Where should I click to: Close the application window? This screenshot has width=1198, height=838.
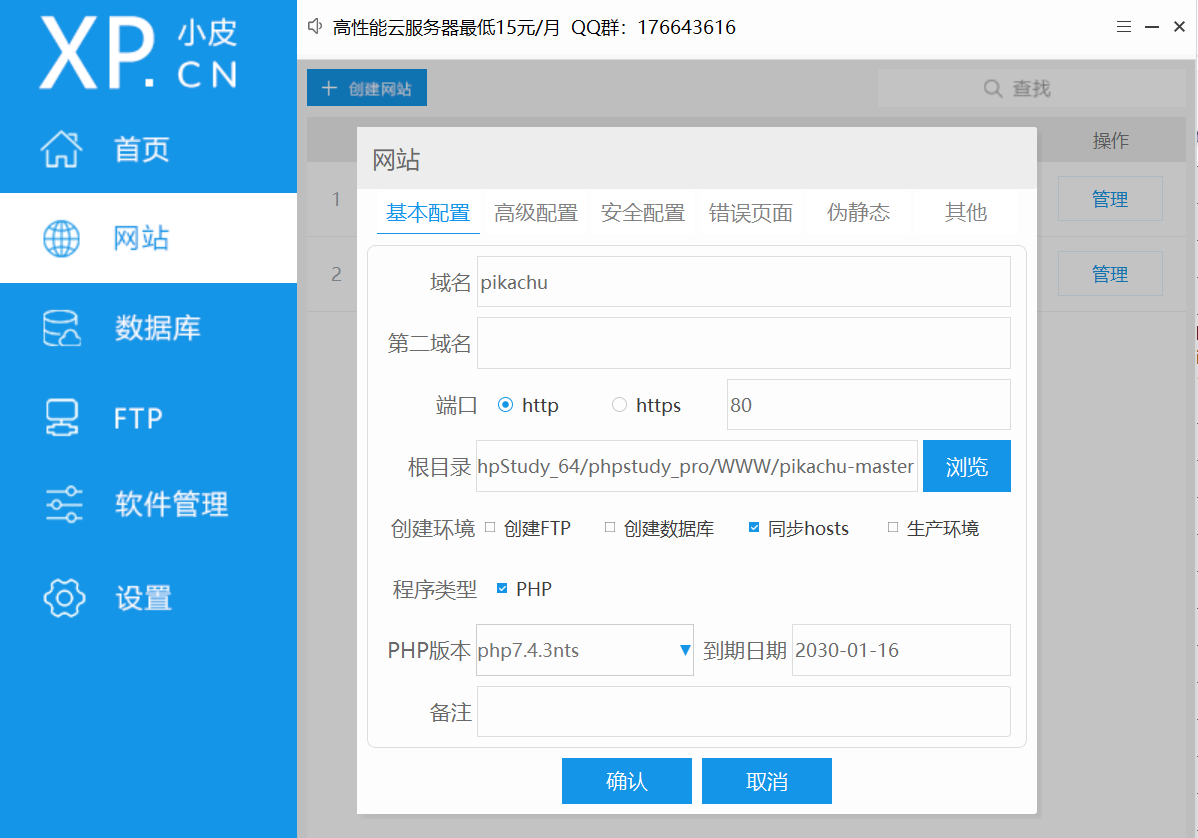1179,27
